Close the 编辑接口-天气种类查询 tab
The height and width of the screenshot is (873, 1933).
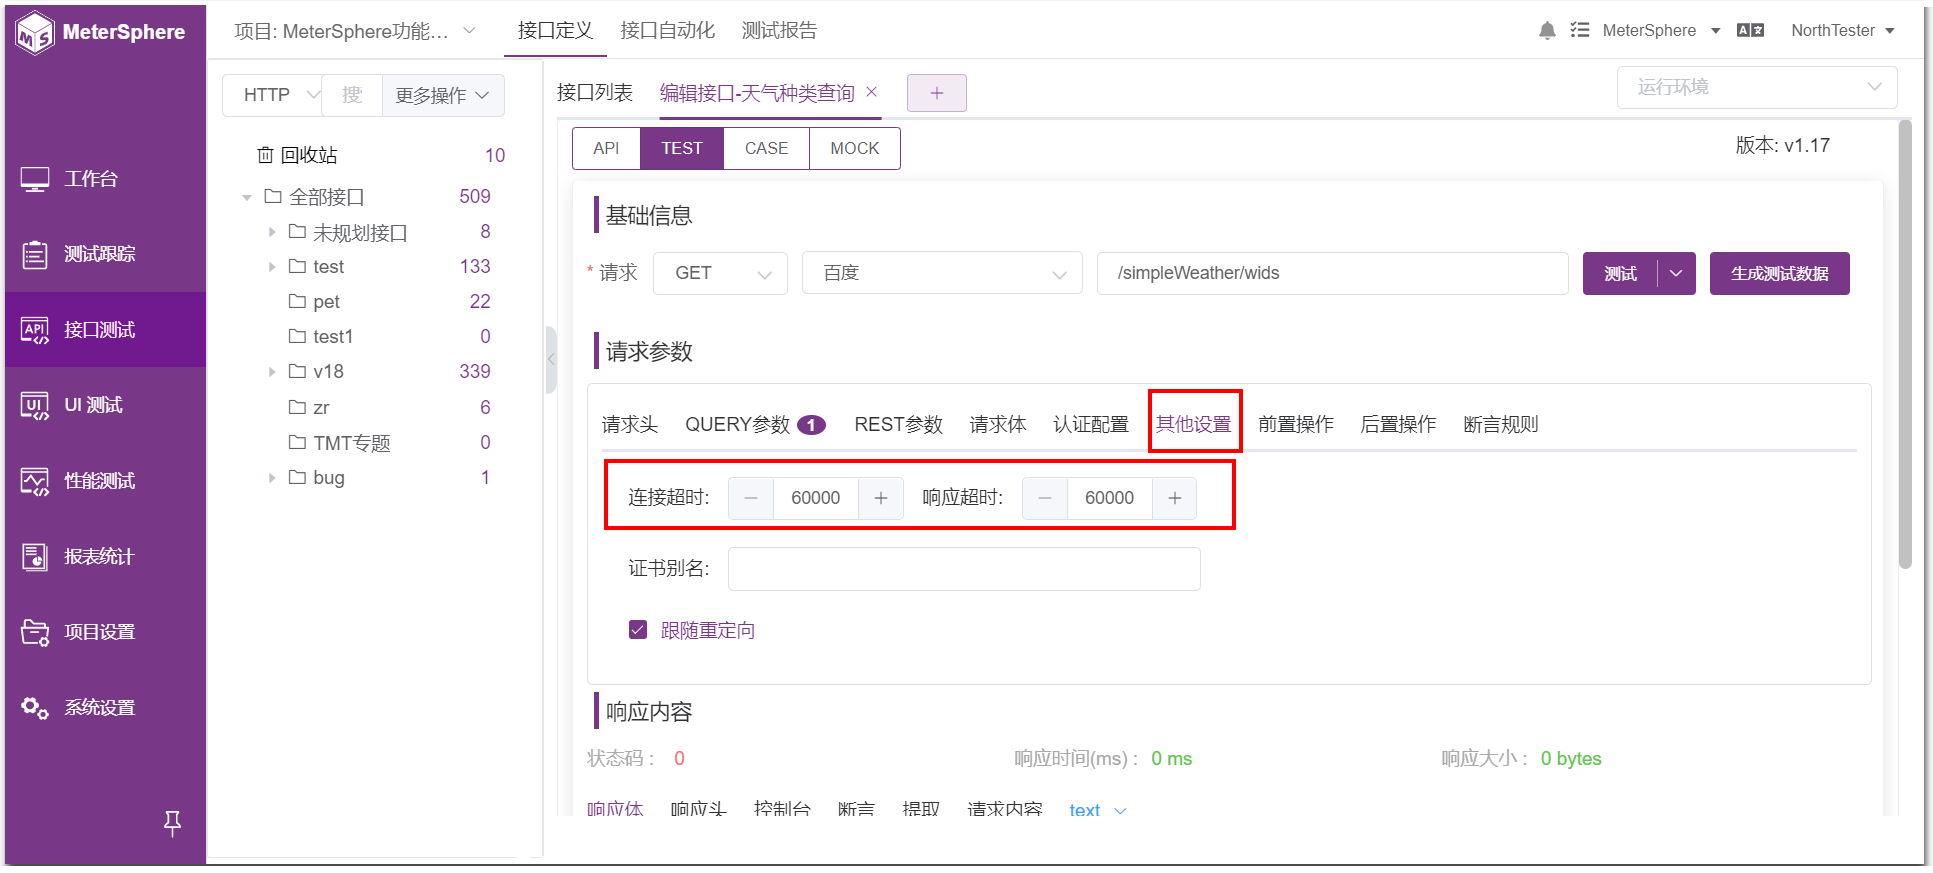[x=871, y=92]
